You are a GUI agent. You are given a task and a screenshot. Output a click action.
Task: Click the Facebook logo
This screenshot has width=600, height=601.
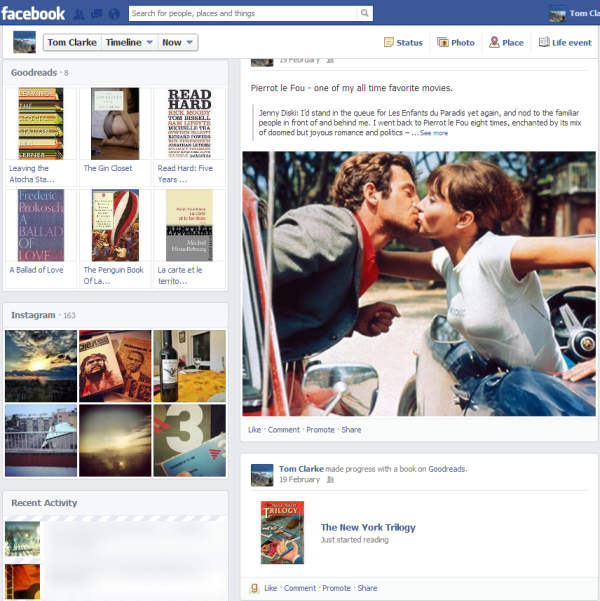33,14
